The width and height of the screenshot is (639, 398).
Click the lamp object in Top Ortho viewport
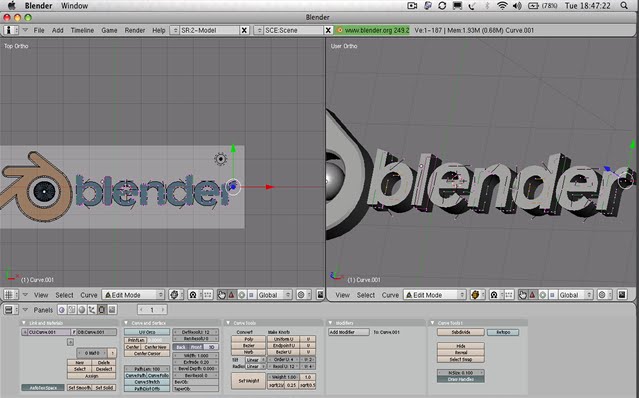220,159
